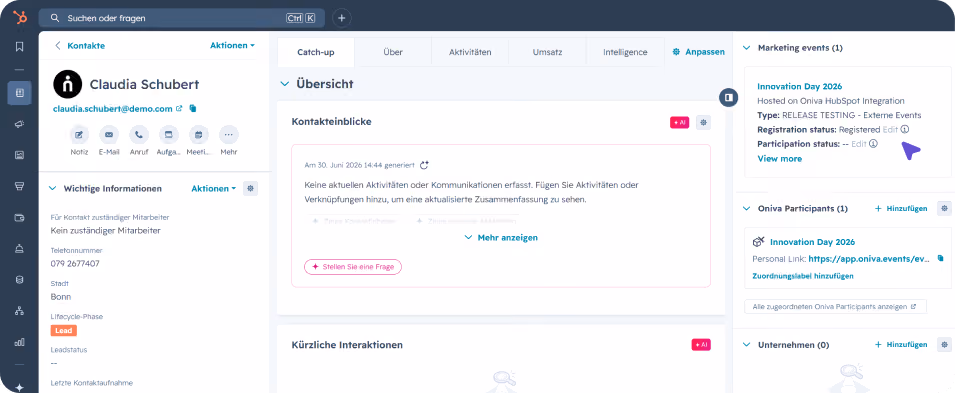
Task: Click AI badge in Kontakteinblicke card
Action: 679,122
